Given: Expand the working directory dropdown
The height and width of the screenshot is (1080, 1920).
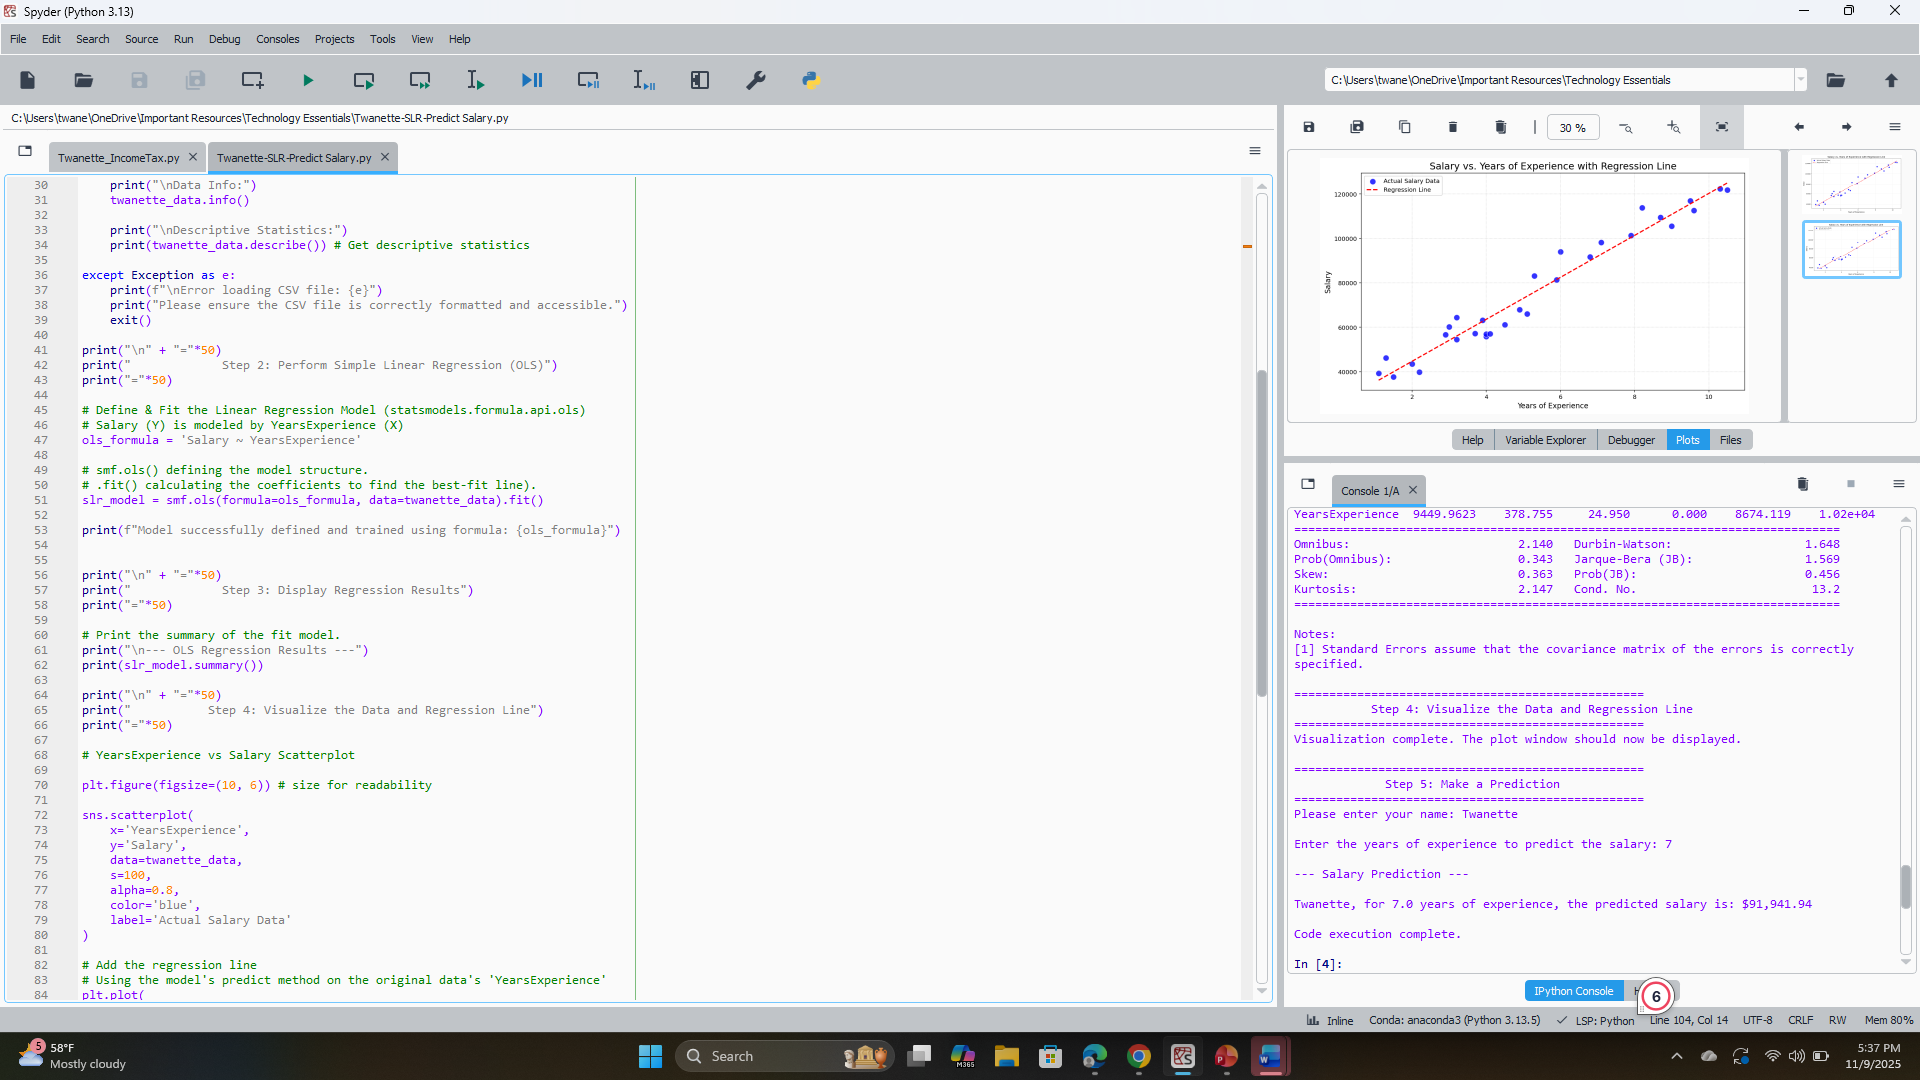Looking at the screenshot, I should pyautogui.click(x=1801, y=80).
